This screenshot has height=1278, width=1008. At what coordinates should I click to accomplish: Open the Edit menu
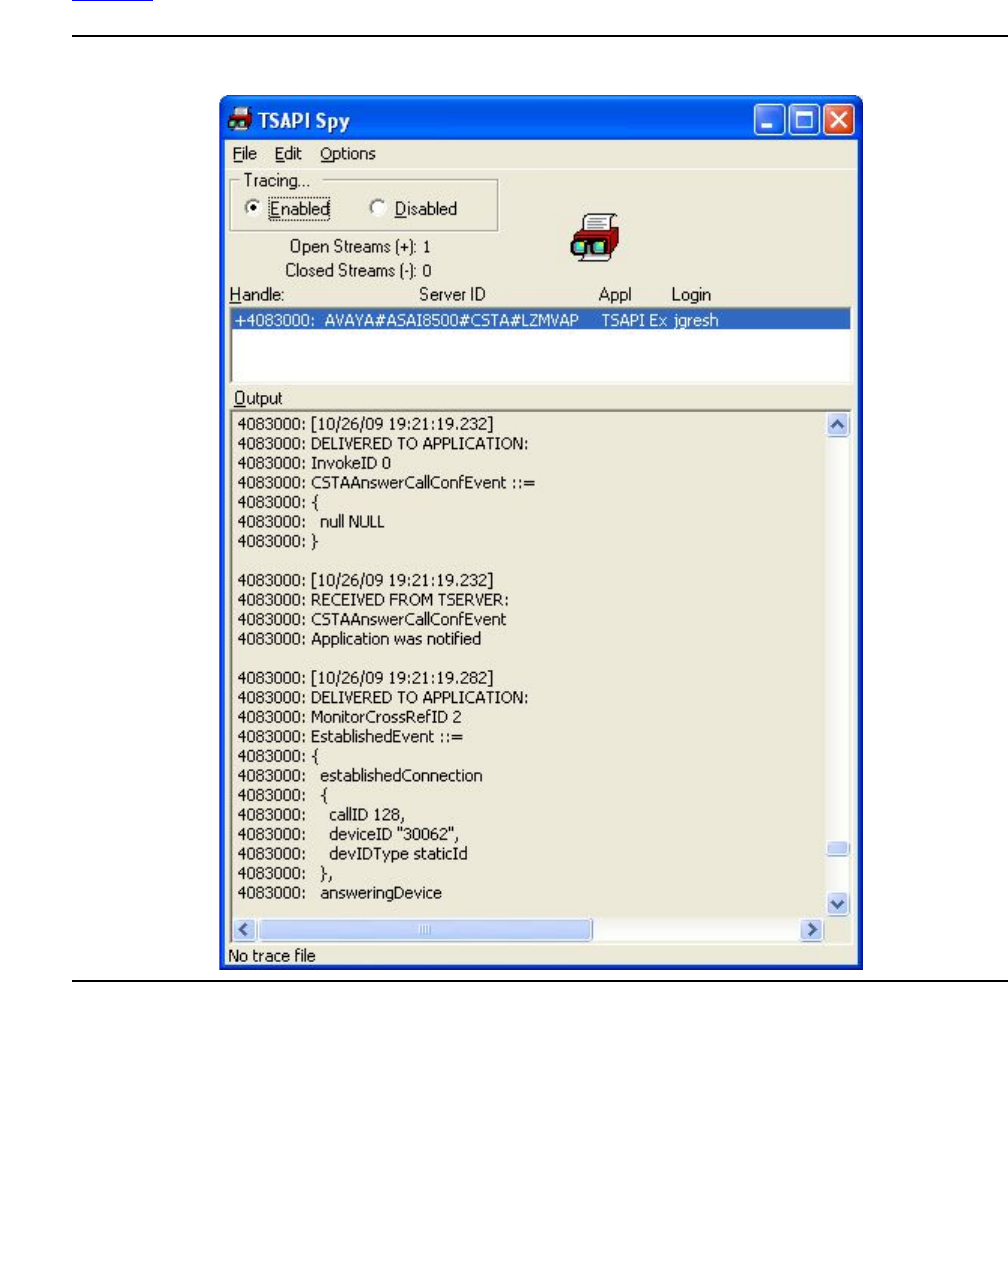tap(288, 153)
